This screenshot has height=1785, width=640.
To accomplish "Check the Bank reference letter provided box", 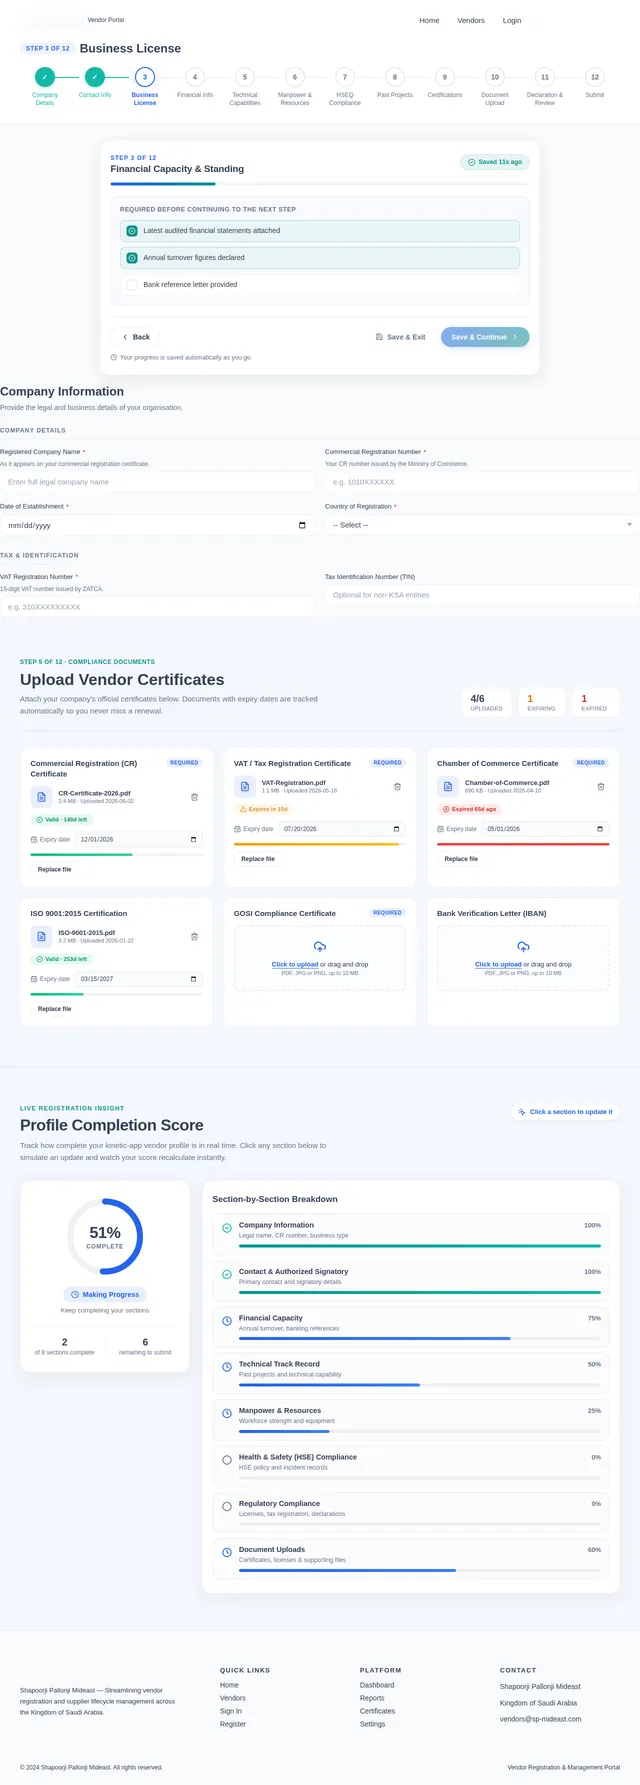I will [131, 285].
